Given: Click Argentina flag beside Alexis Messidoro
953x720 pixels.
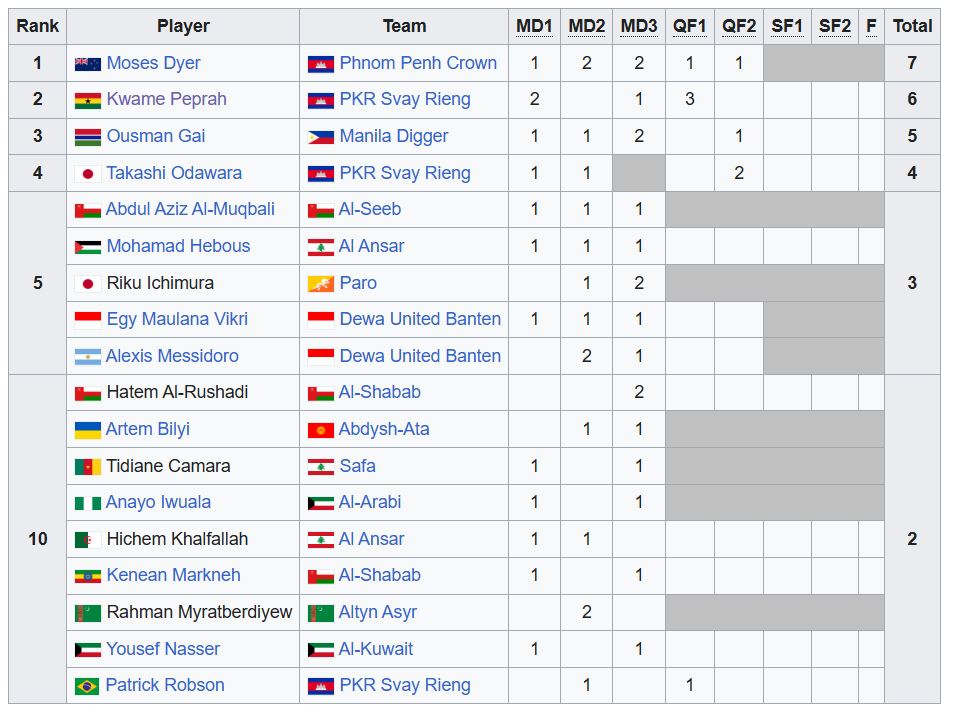Looking at the screenshot, I should coord(87,356).
